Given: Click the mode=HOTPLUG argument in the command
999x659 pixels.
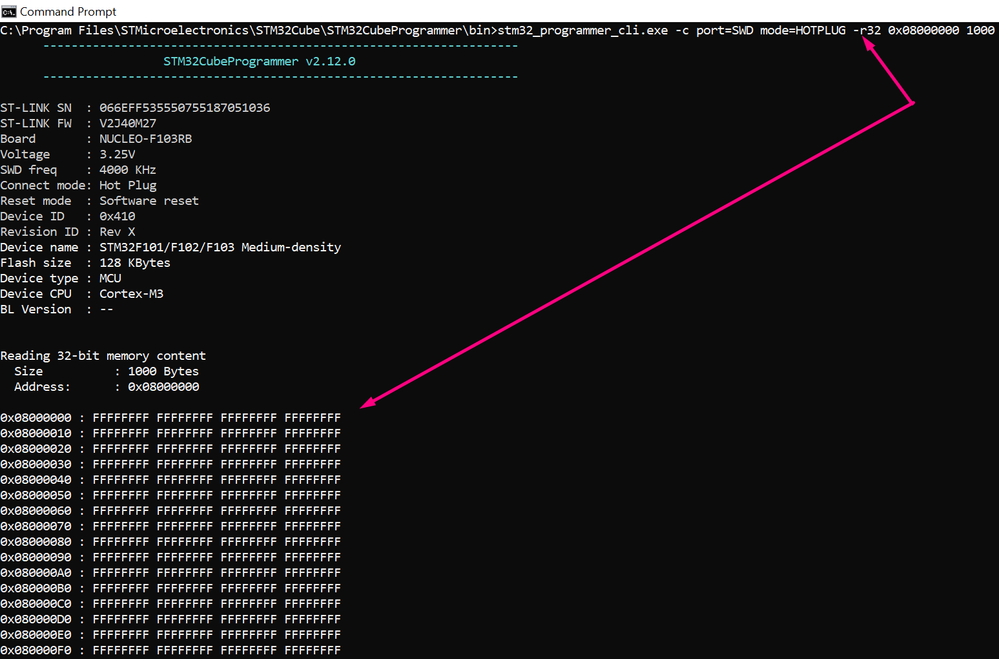Looking at the screenshot, I should 803,30.
